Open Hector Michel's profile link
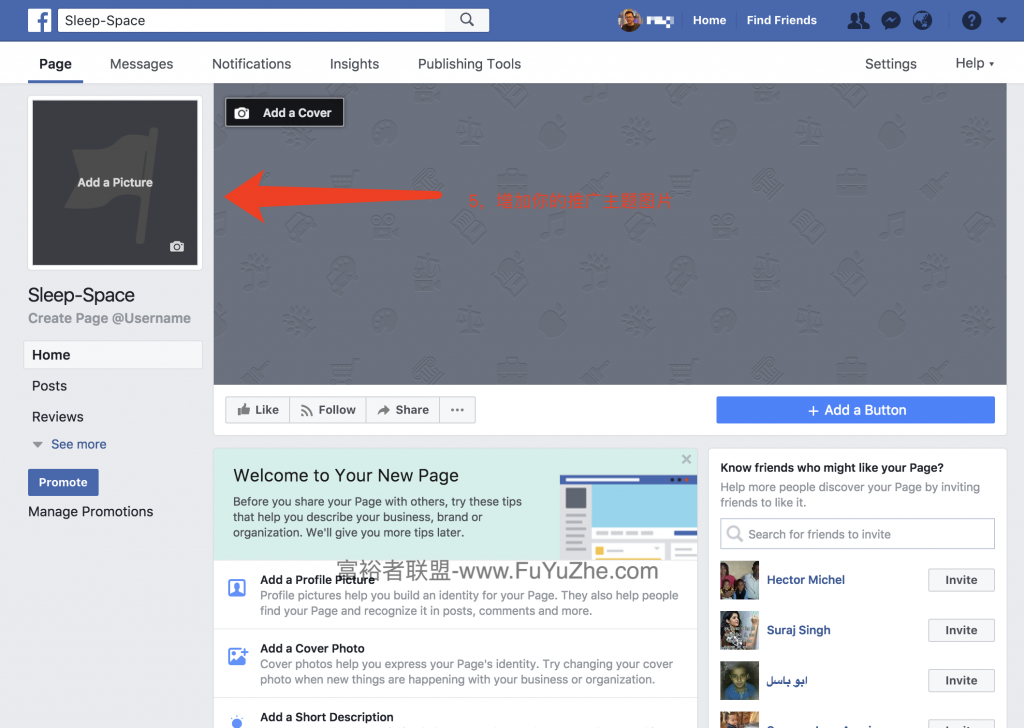This screenshot has width=1024, height=728. point(805,580)
